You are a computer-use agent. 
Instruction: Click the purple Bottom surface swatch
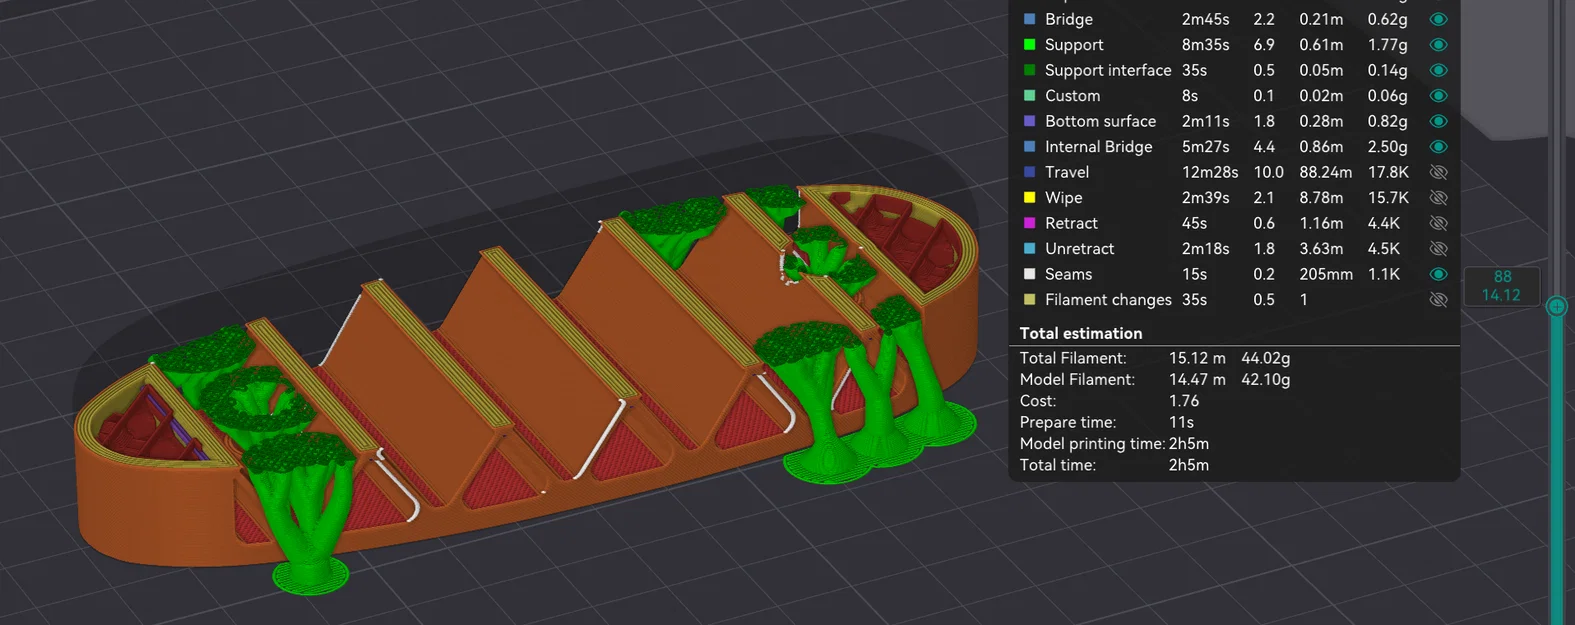coord(1029,121)
